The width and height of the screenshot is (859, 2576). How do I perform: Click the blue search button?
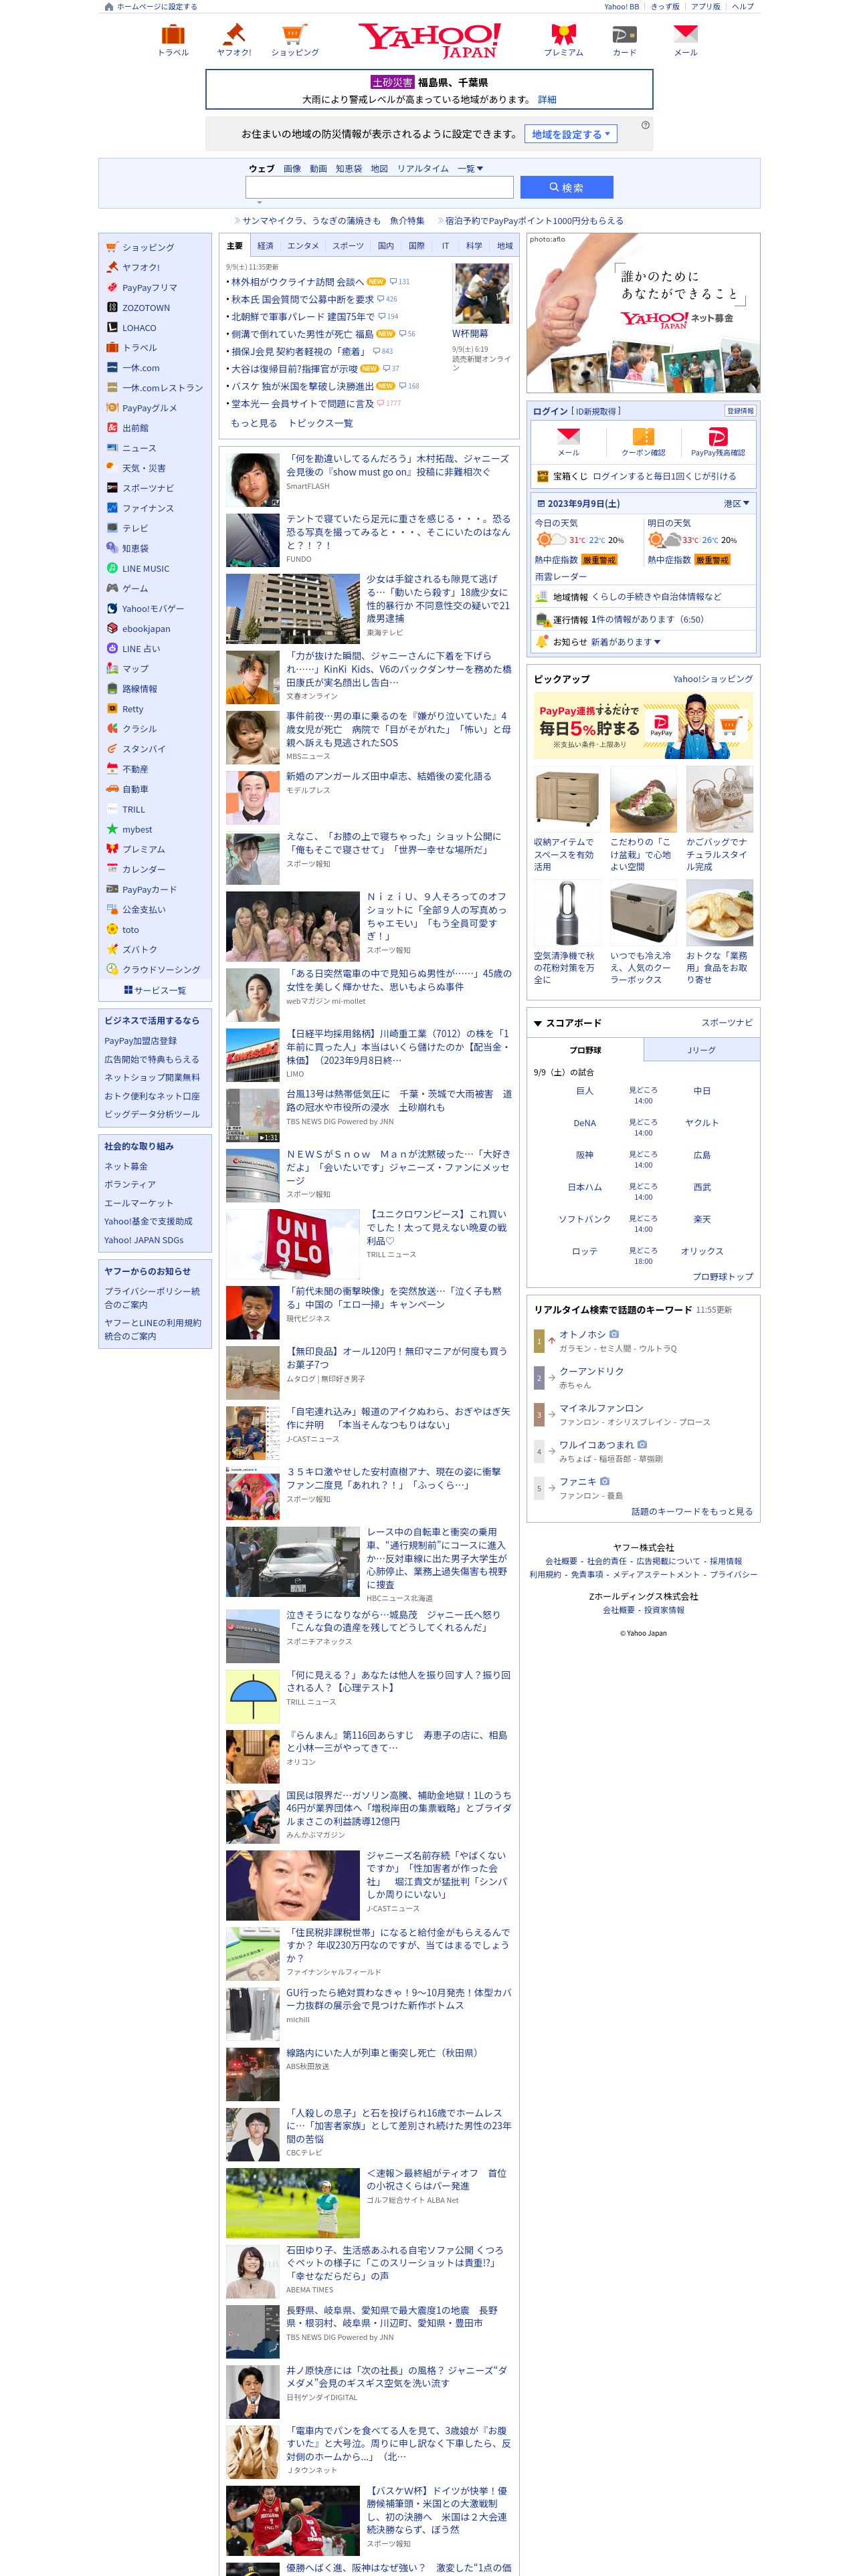(x=566, y=188)
